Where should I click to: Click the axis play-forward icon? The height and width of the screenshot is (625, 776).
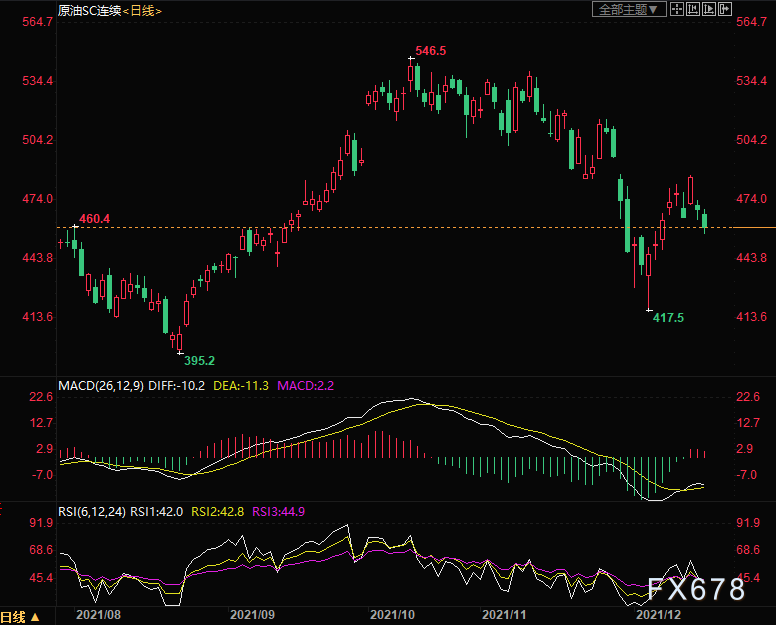709,9
